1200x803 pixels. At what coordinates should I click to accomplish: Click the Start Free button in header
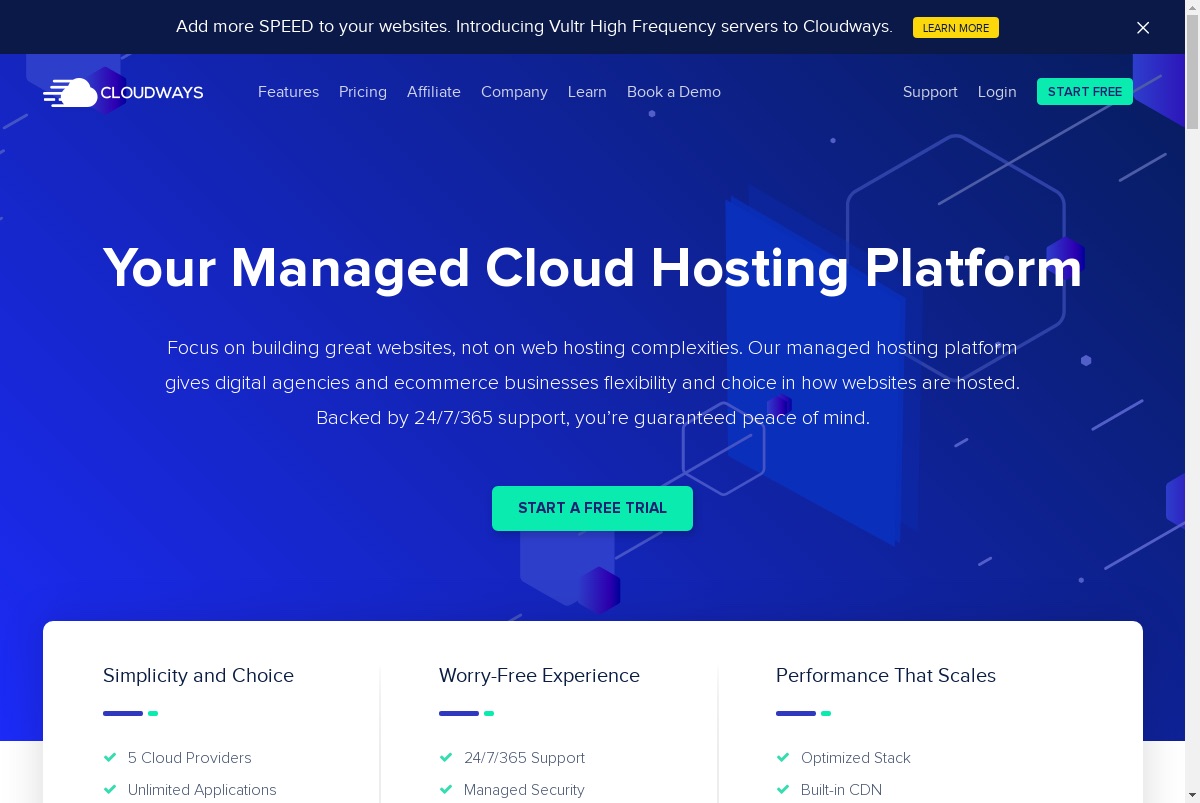point(1085,92)
